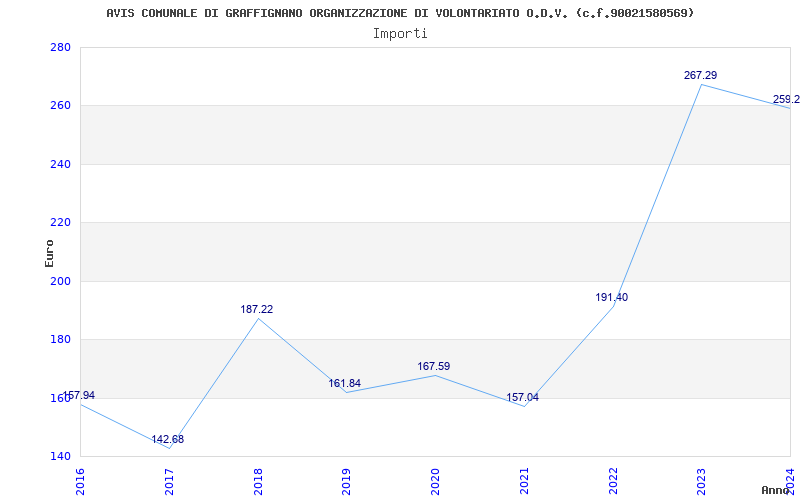
Task: Click the 187.22 data label
Action: coord(257,309)
